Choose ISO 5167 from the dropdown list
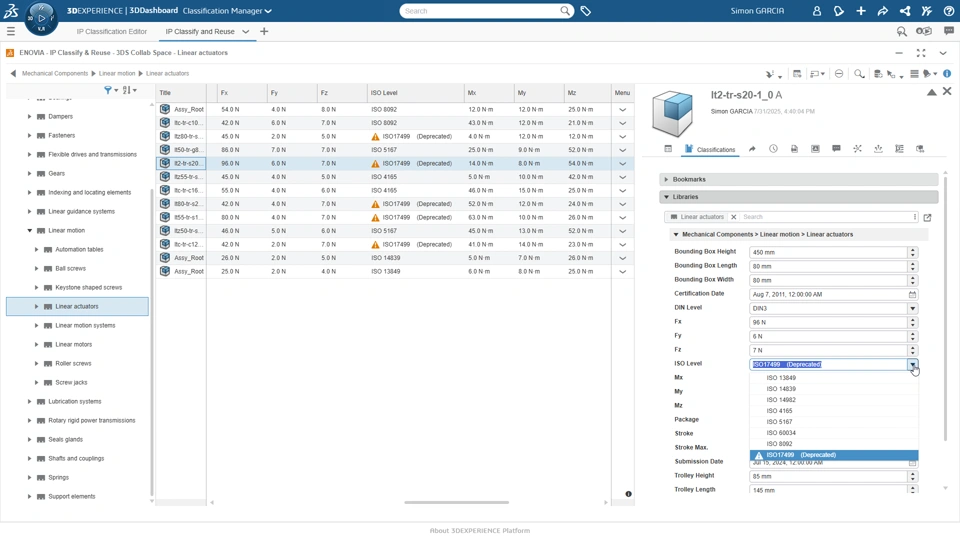This screenshot has width=960, height=540. [780, 422]
